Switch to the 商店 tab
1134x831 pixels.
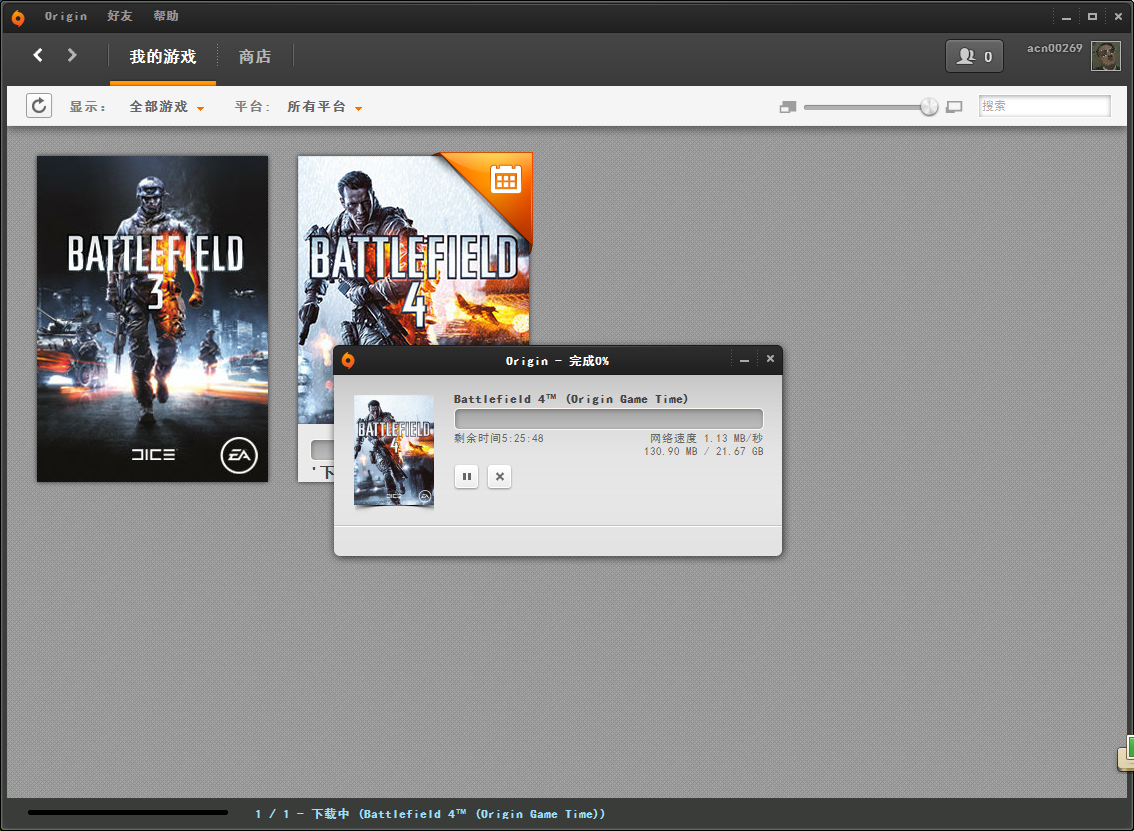point(255,56)
